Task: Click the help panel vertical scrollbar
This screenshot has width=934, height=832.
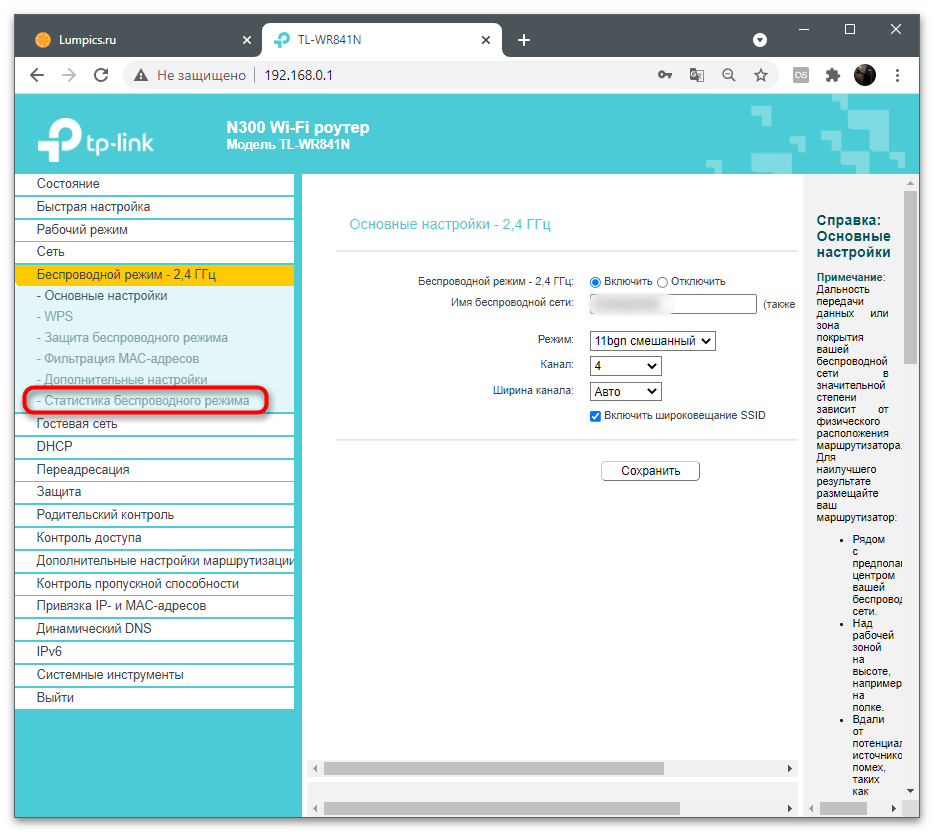Action: [910, 277]
